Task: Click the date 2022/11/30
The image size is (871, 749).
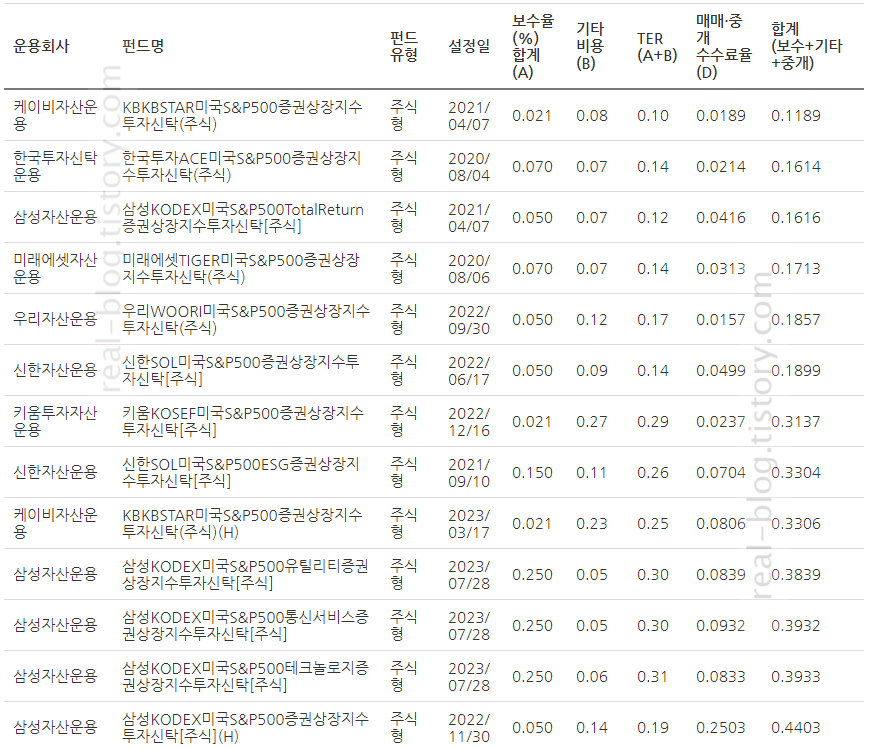Action: click(469, 728)
